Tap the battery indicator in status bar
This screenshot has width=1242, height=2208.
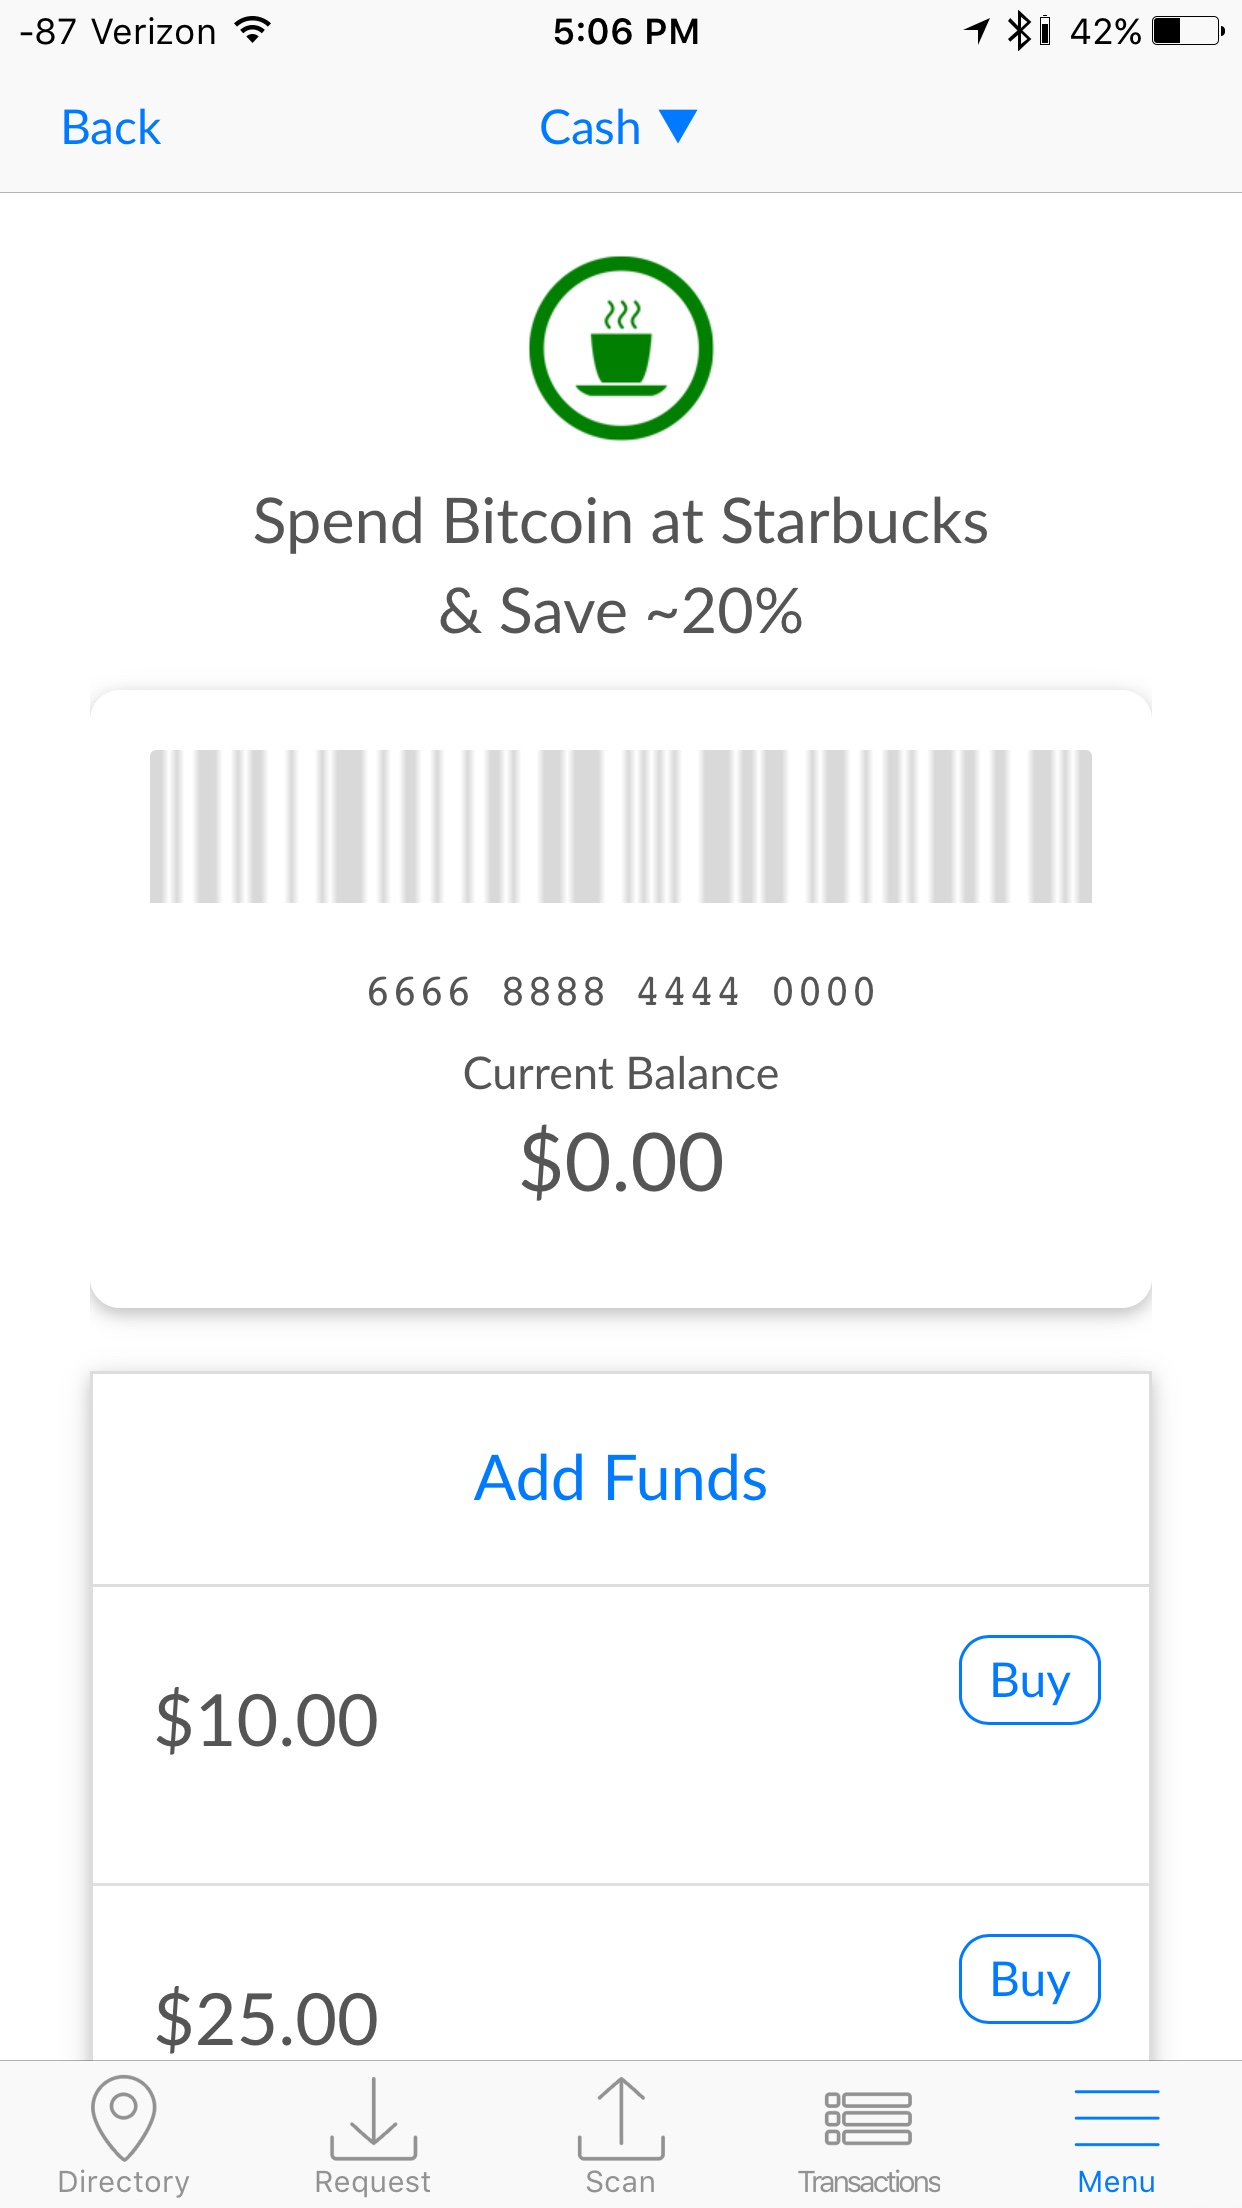[1187, 31]
